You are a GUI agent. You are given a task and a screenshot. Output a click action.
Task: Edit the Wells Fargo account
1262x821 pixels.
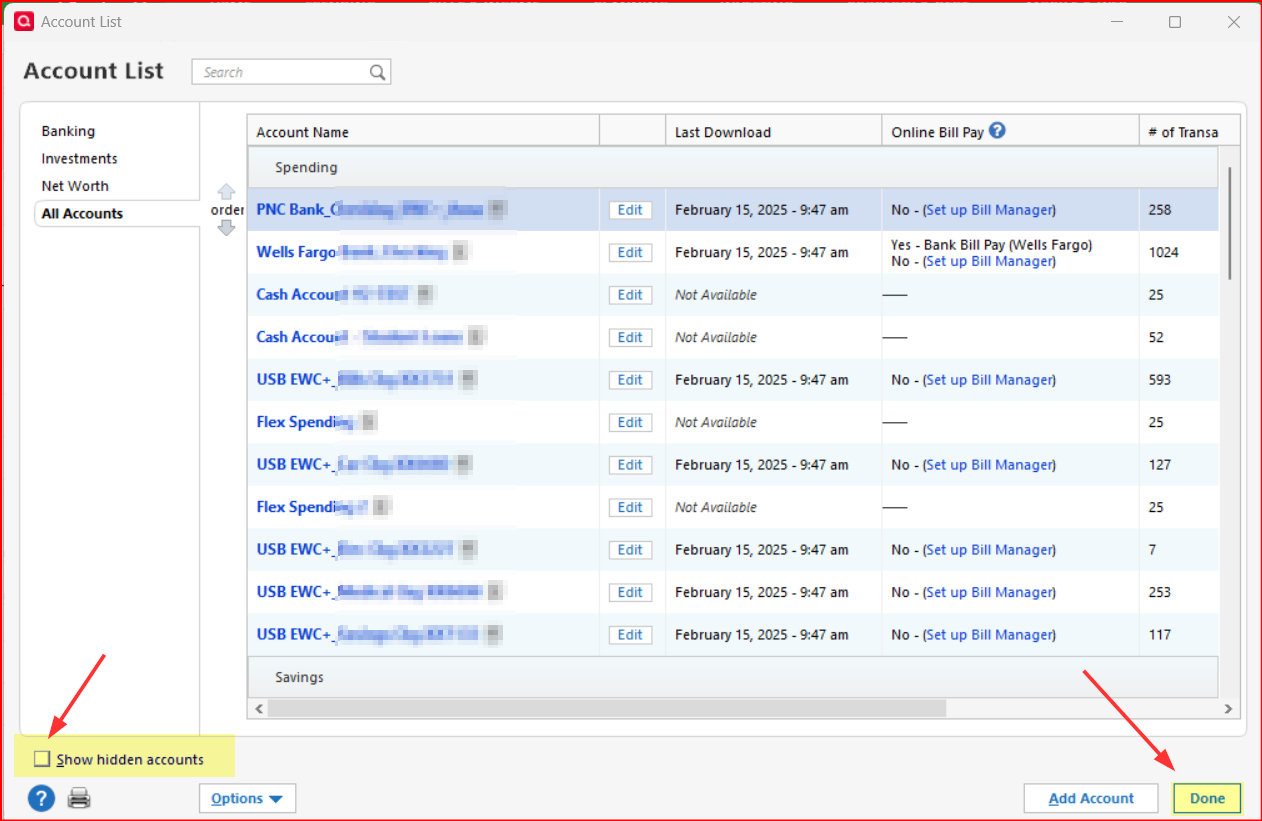pyautogui.click(x=630, y=252)
